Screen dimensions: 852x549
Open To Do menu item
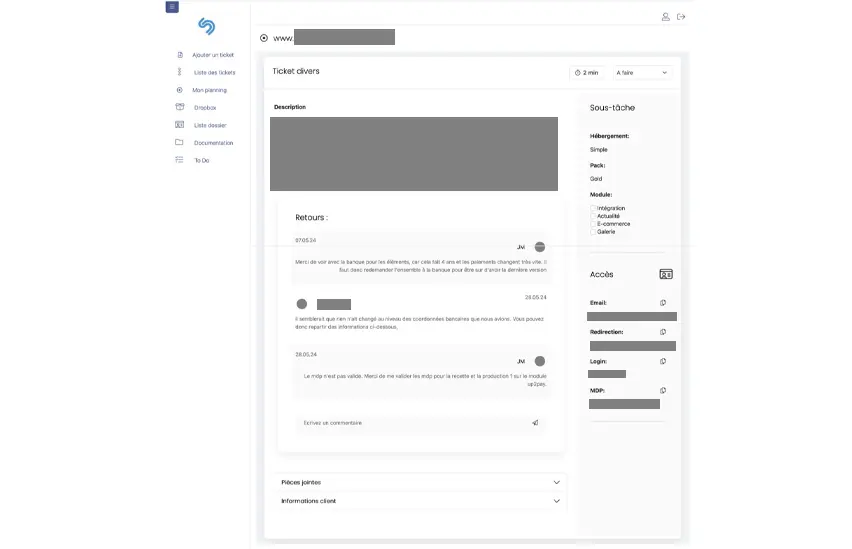[202, 160]
